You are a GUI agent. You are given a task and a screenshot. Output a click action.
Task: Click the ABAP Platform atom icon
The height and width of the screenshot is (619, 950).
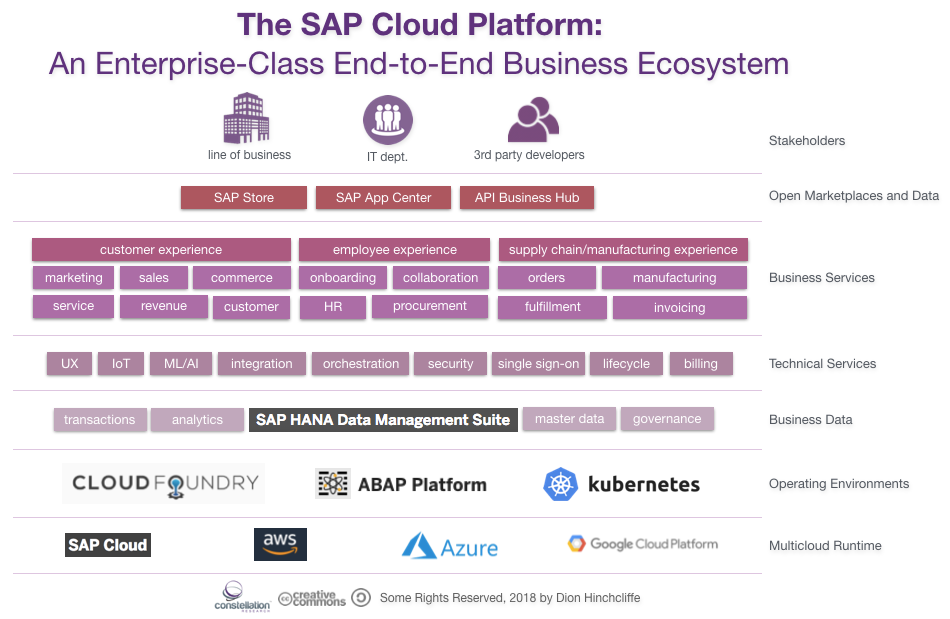333,483
